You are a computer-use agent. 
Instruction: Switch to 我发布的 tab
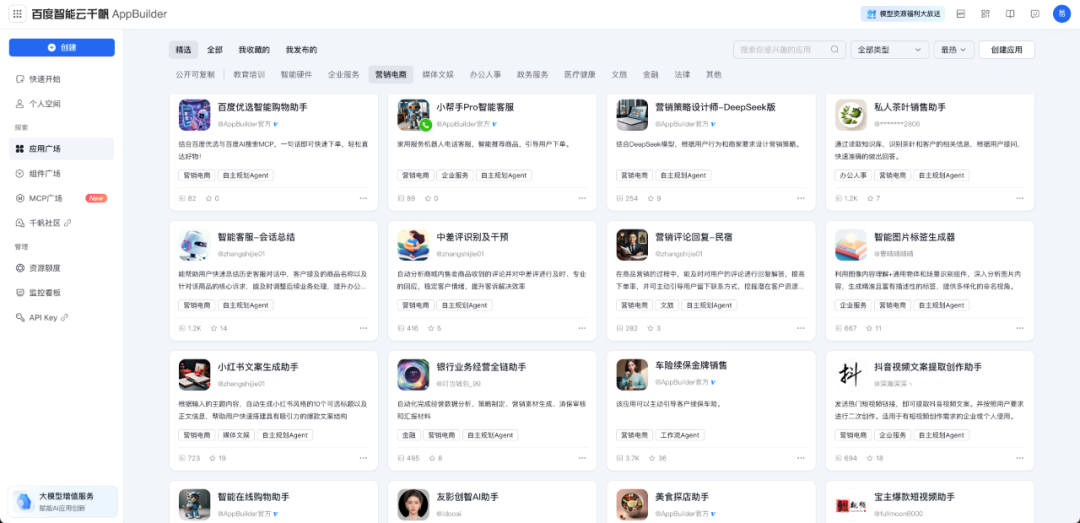302,50
